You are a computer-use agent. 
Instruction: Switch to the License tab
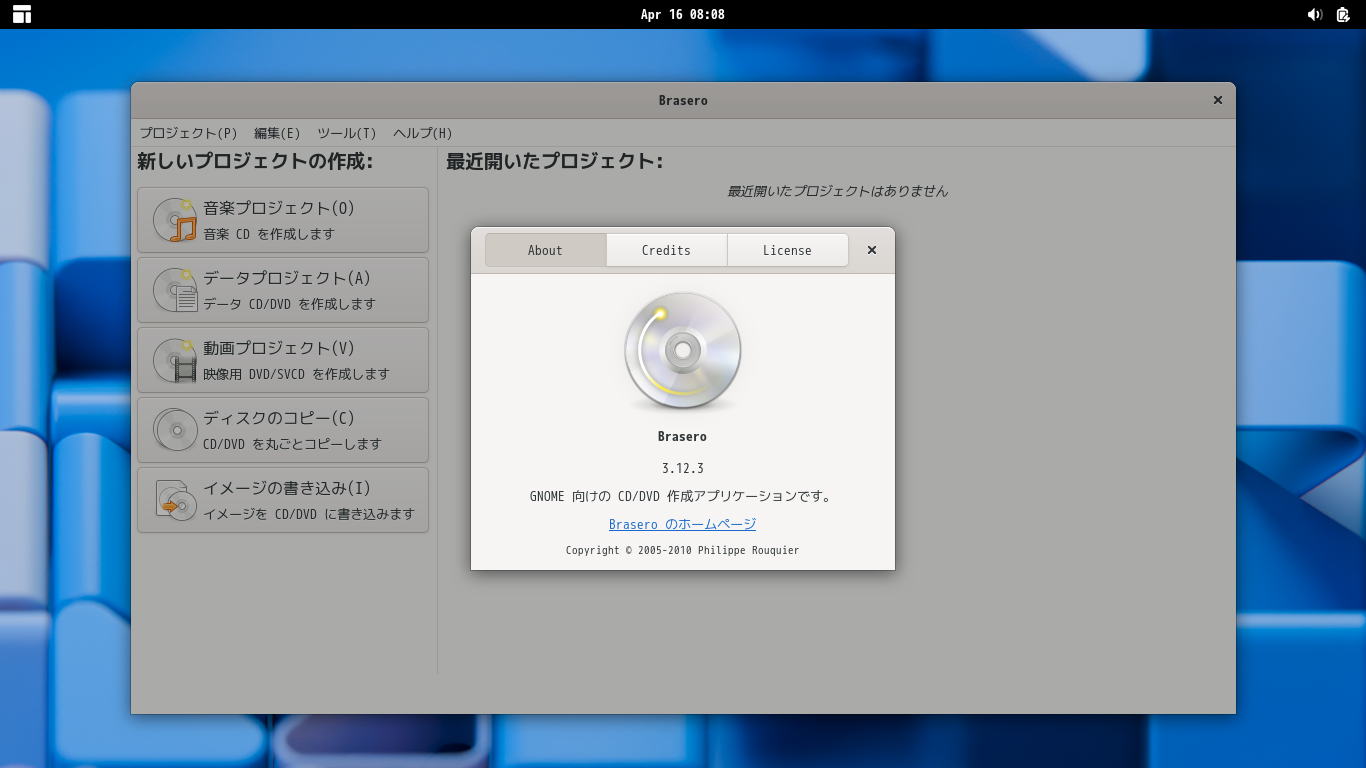tap(788, 250)
